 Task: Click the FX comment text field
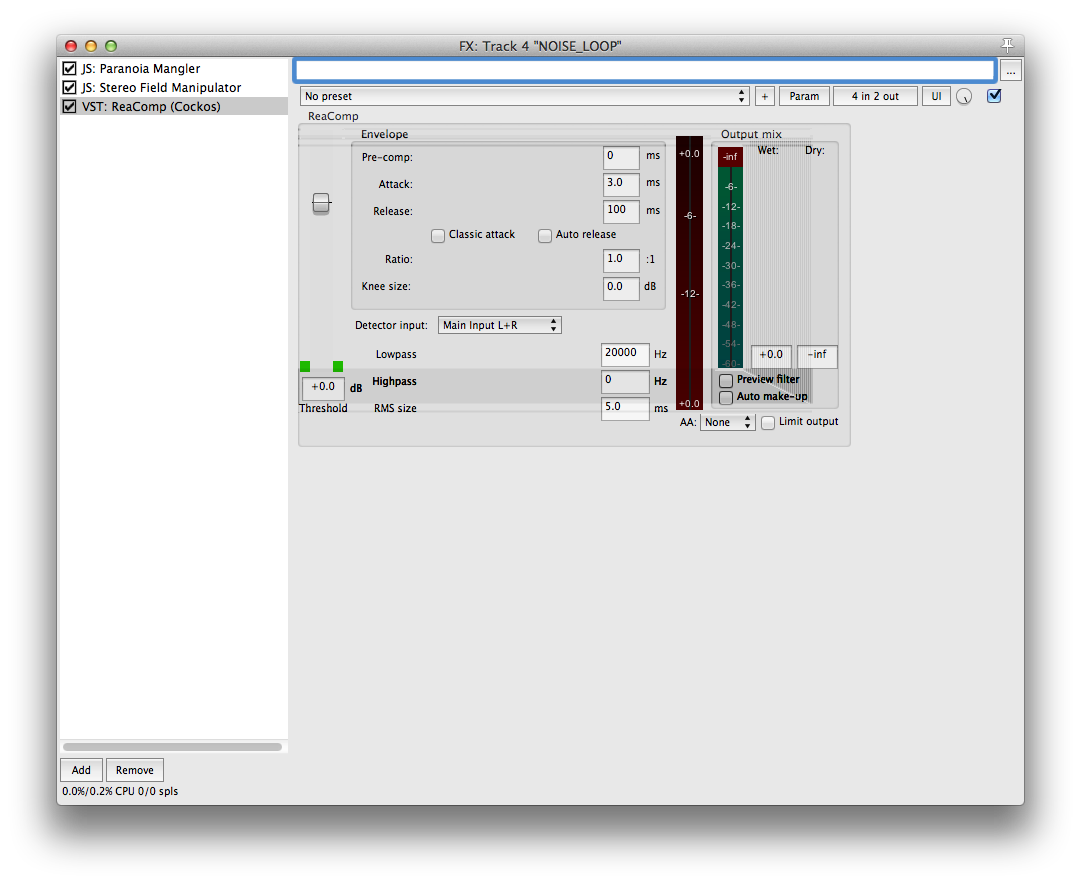pyautogui.click(x=645, y=70)
